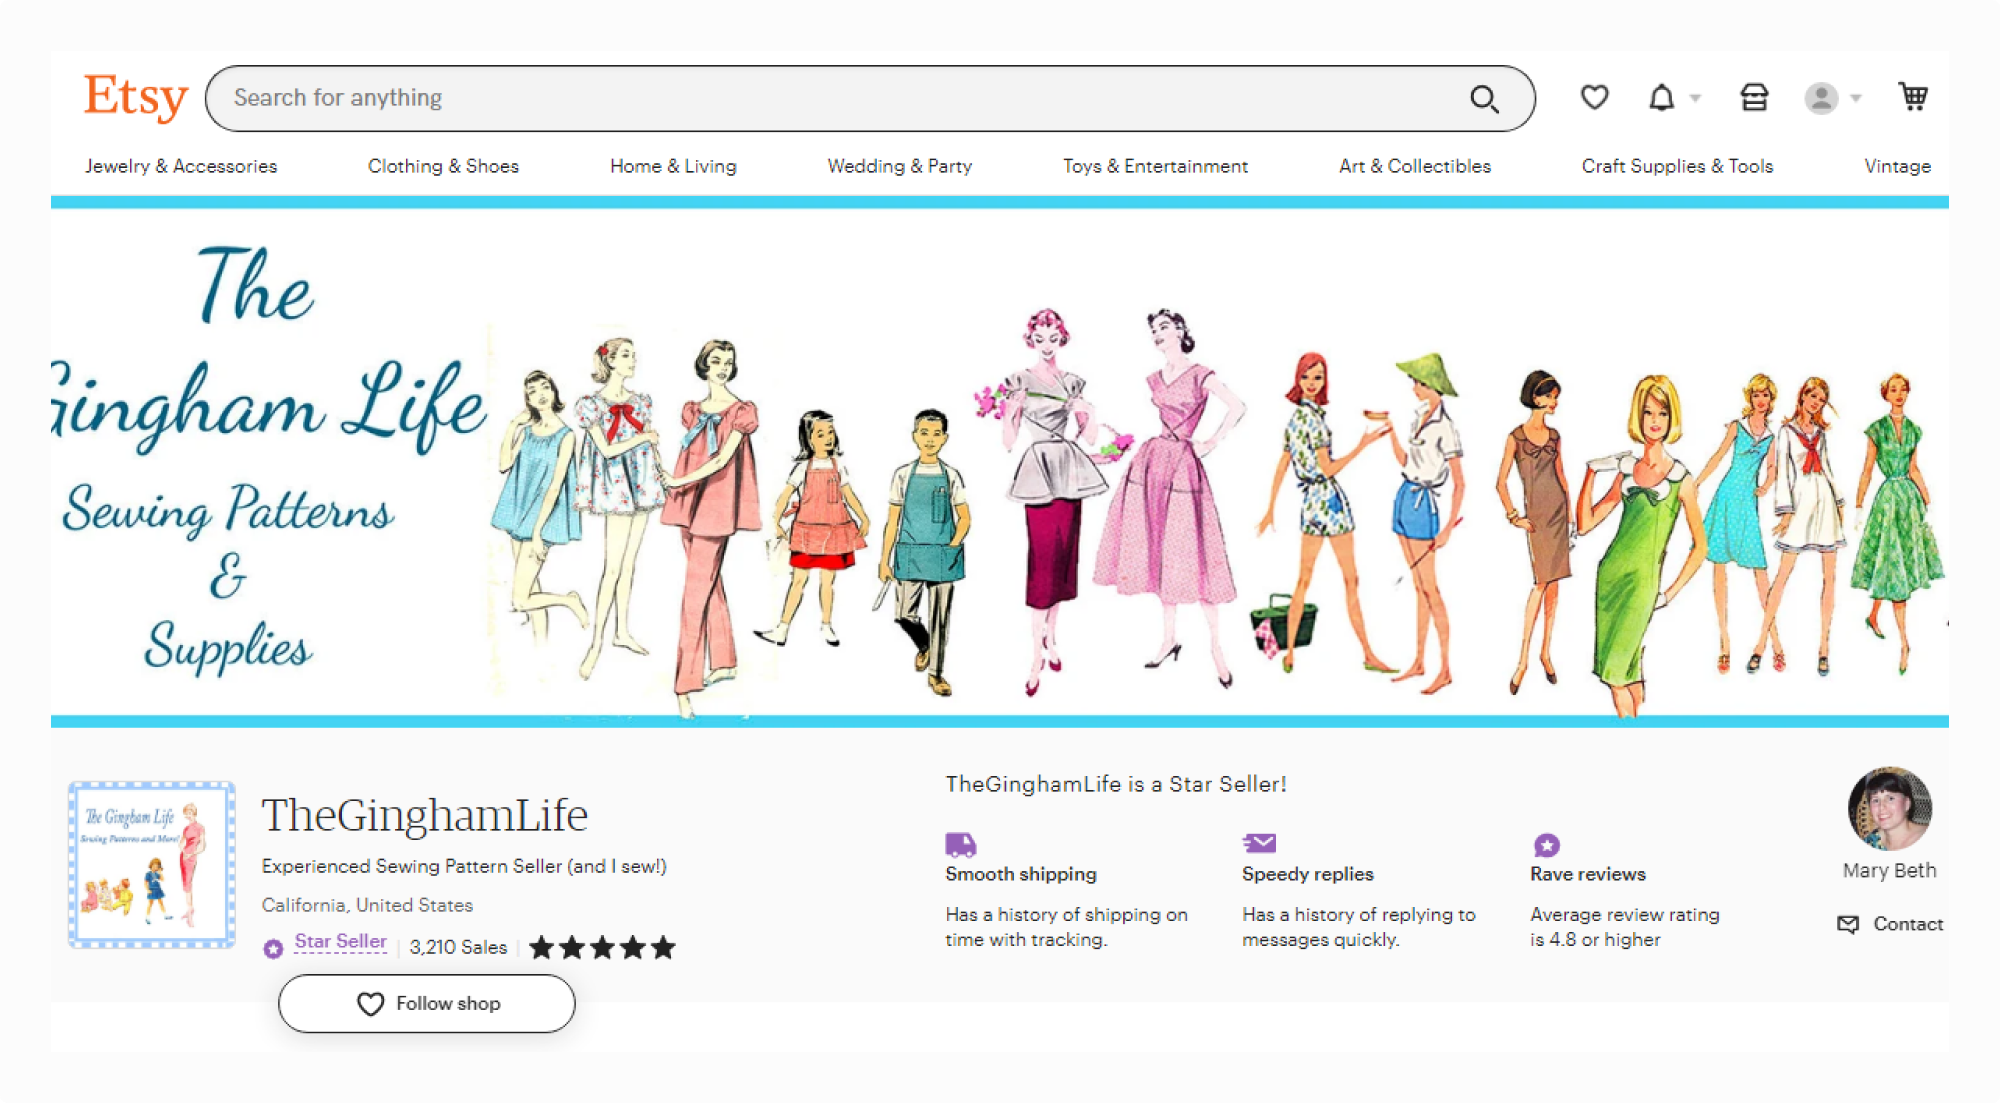Click the Star Seller link
This screenshot has width=2000, height=1103.
point(340,942)
